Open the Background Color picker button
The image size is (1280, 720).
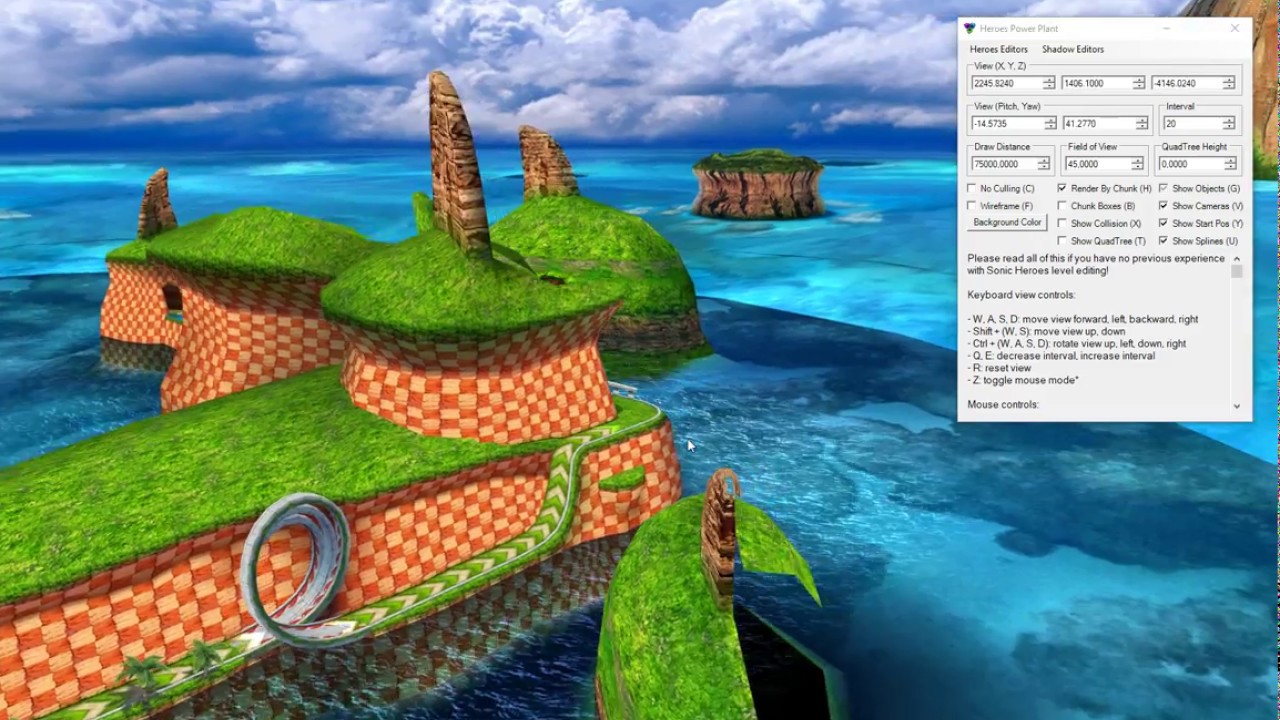1007,223
